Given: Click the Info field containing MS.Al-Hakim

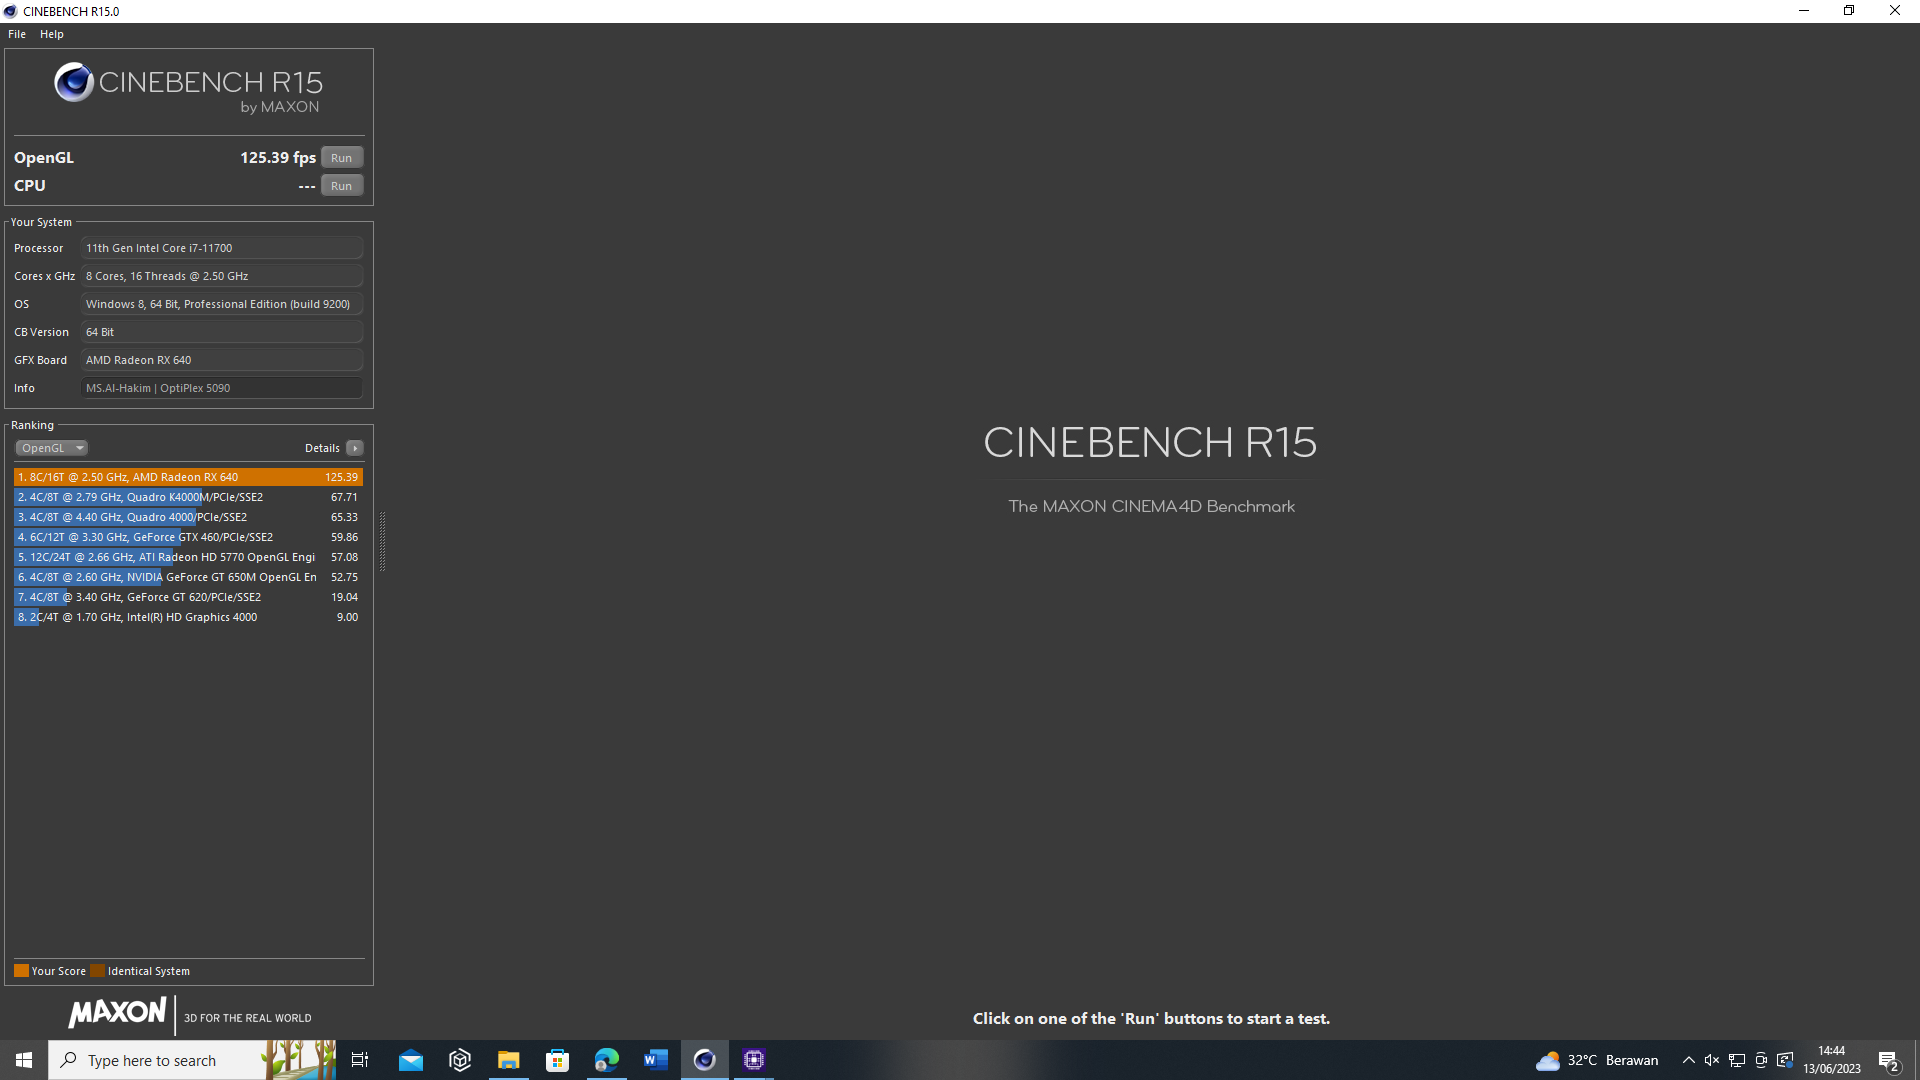Looking at the screenshot, I should pos(221,388).
